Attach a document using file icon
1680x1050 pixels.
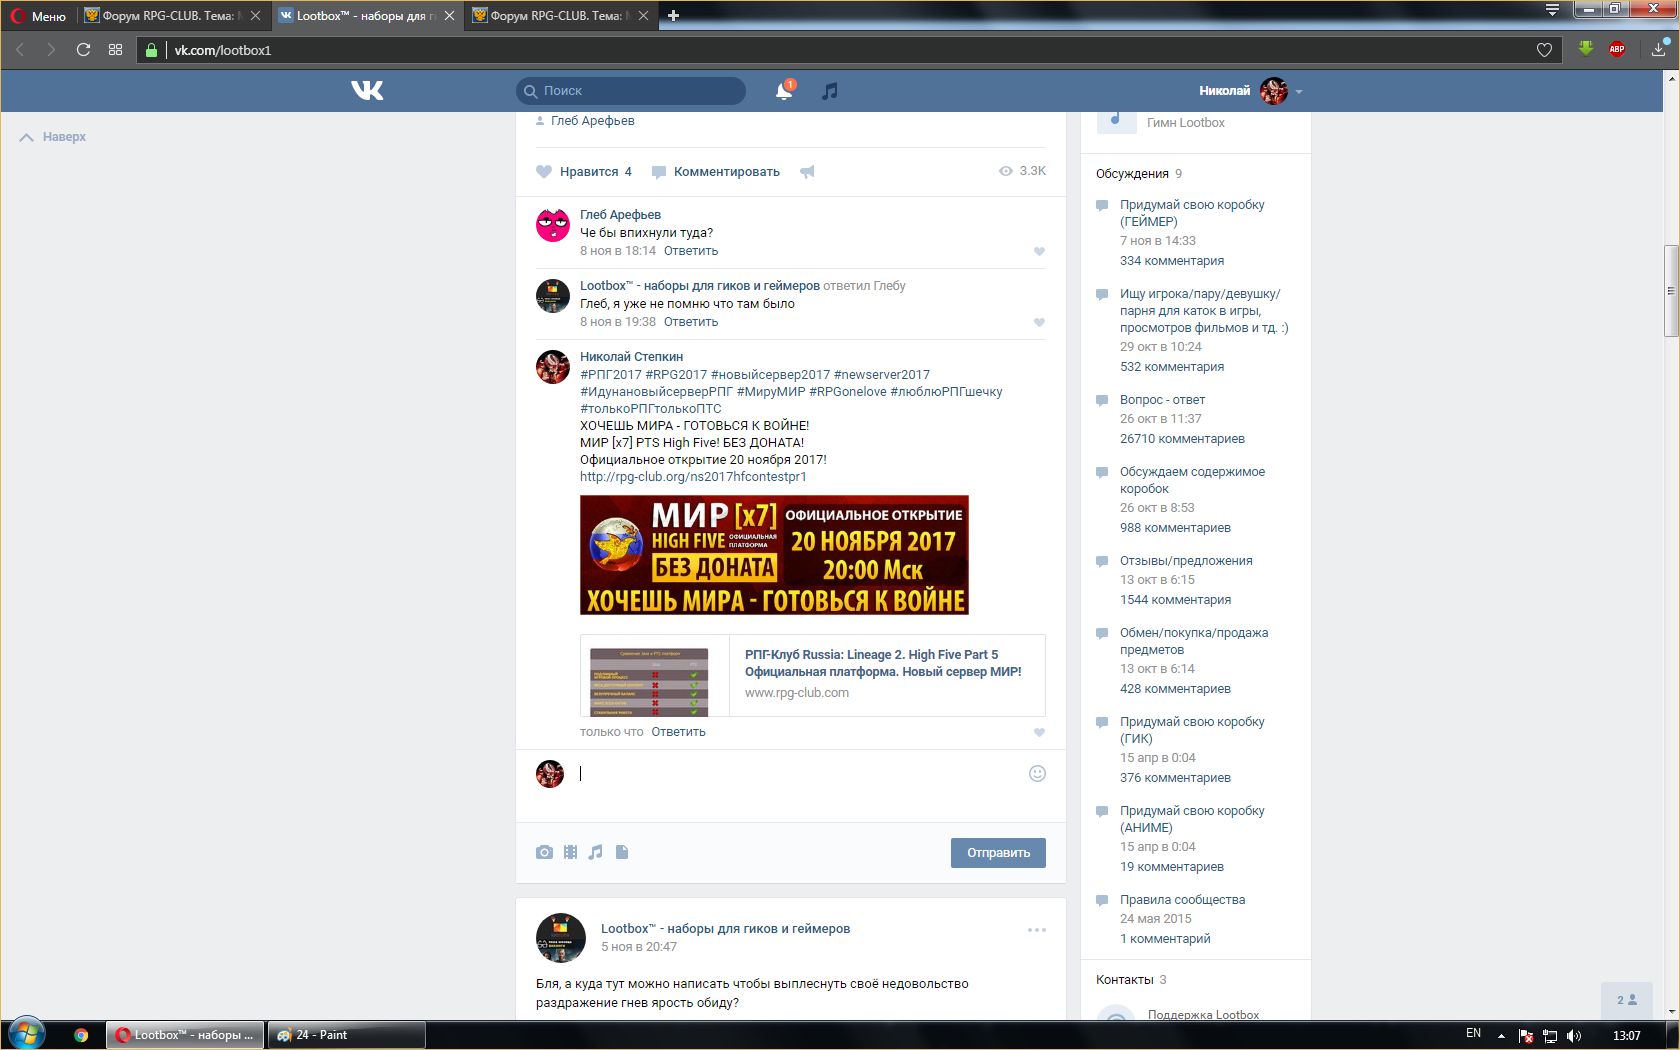[x=622, y=852]
